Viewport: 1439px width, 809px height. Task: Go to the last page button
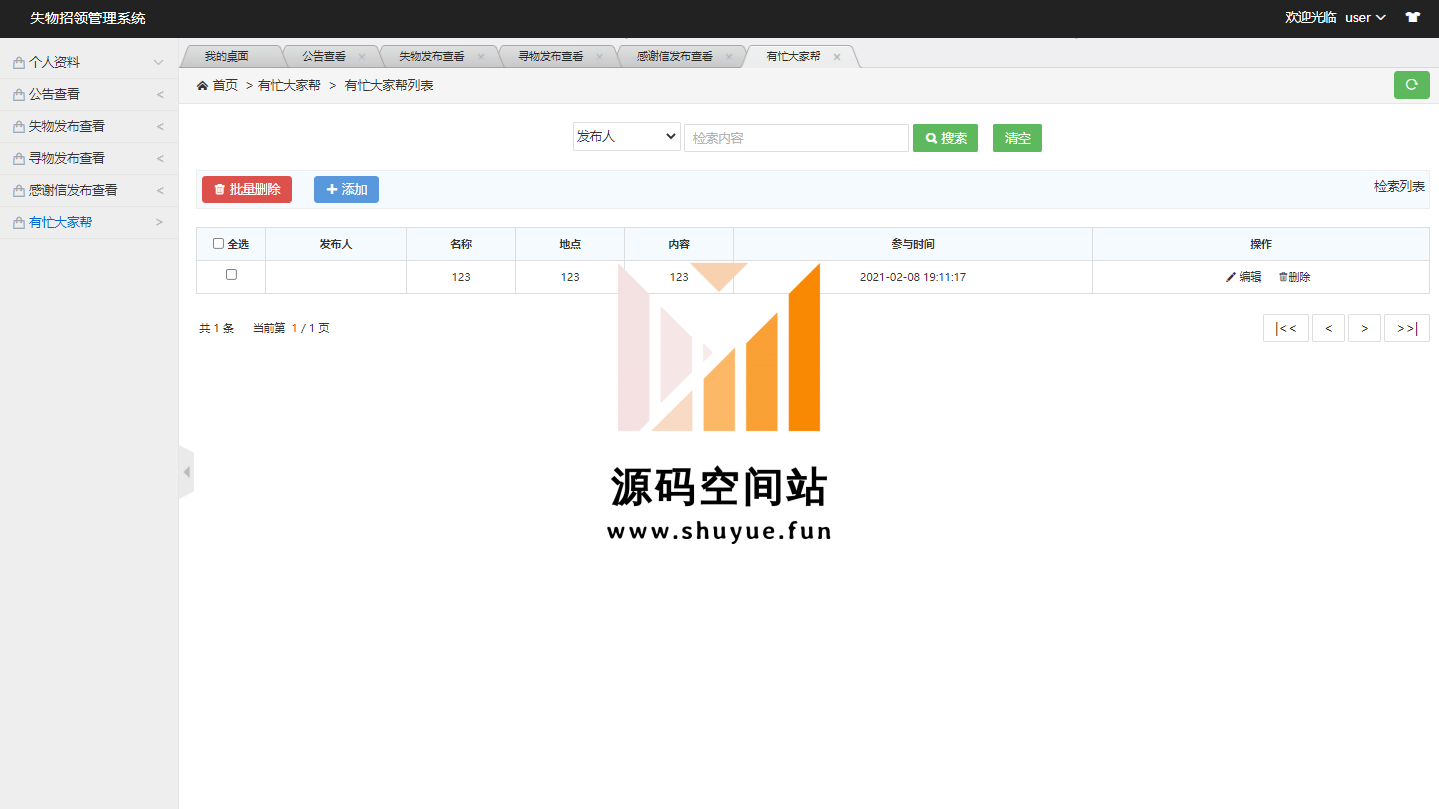click(1406, 328)
